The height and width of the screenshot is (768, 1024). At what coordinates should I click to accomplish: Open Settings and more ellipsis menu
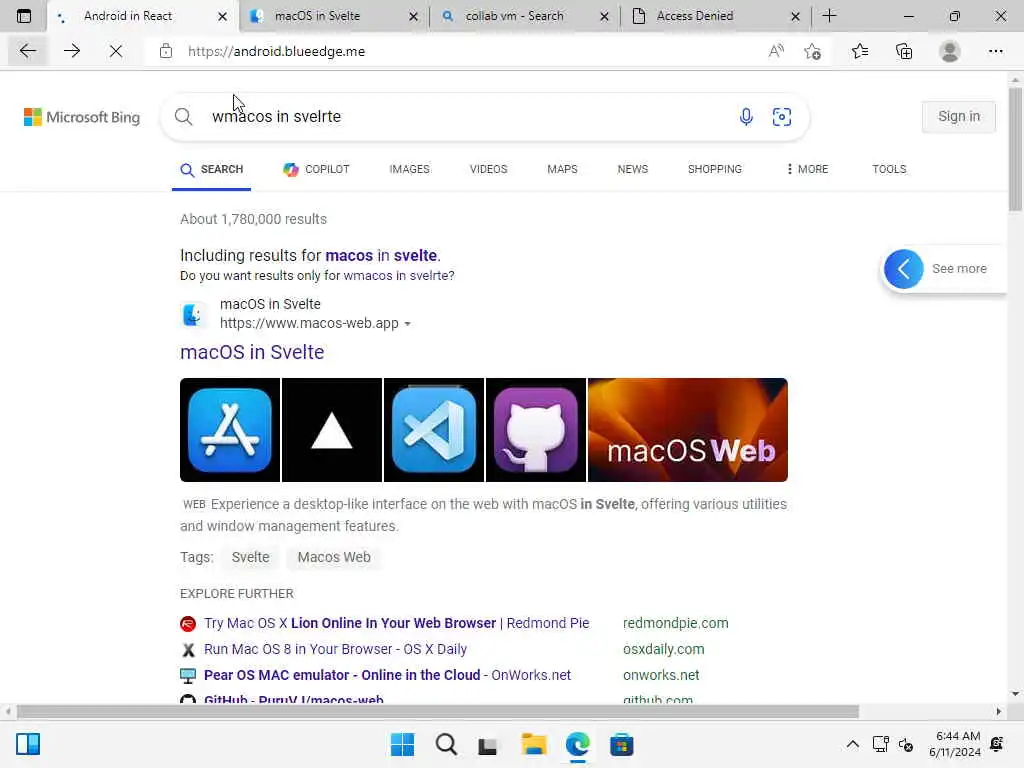(x=995, y=51)
